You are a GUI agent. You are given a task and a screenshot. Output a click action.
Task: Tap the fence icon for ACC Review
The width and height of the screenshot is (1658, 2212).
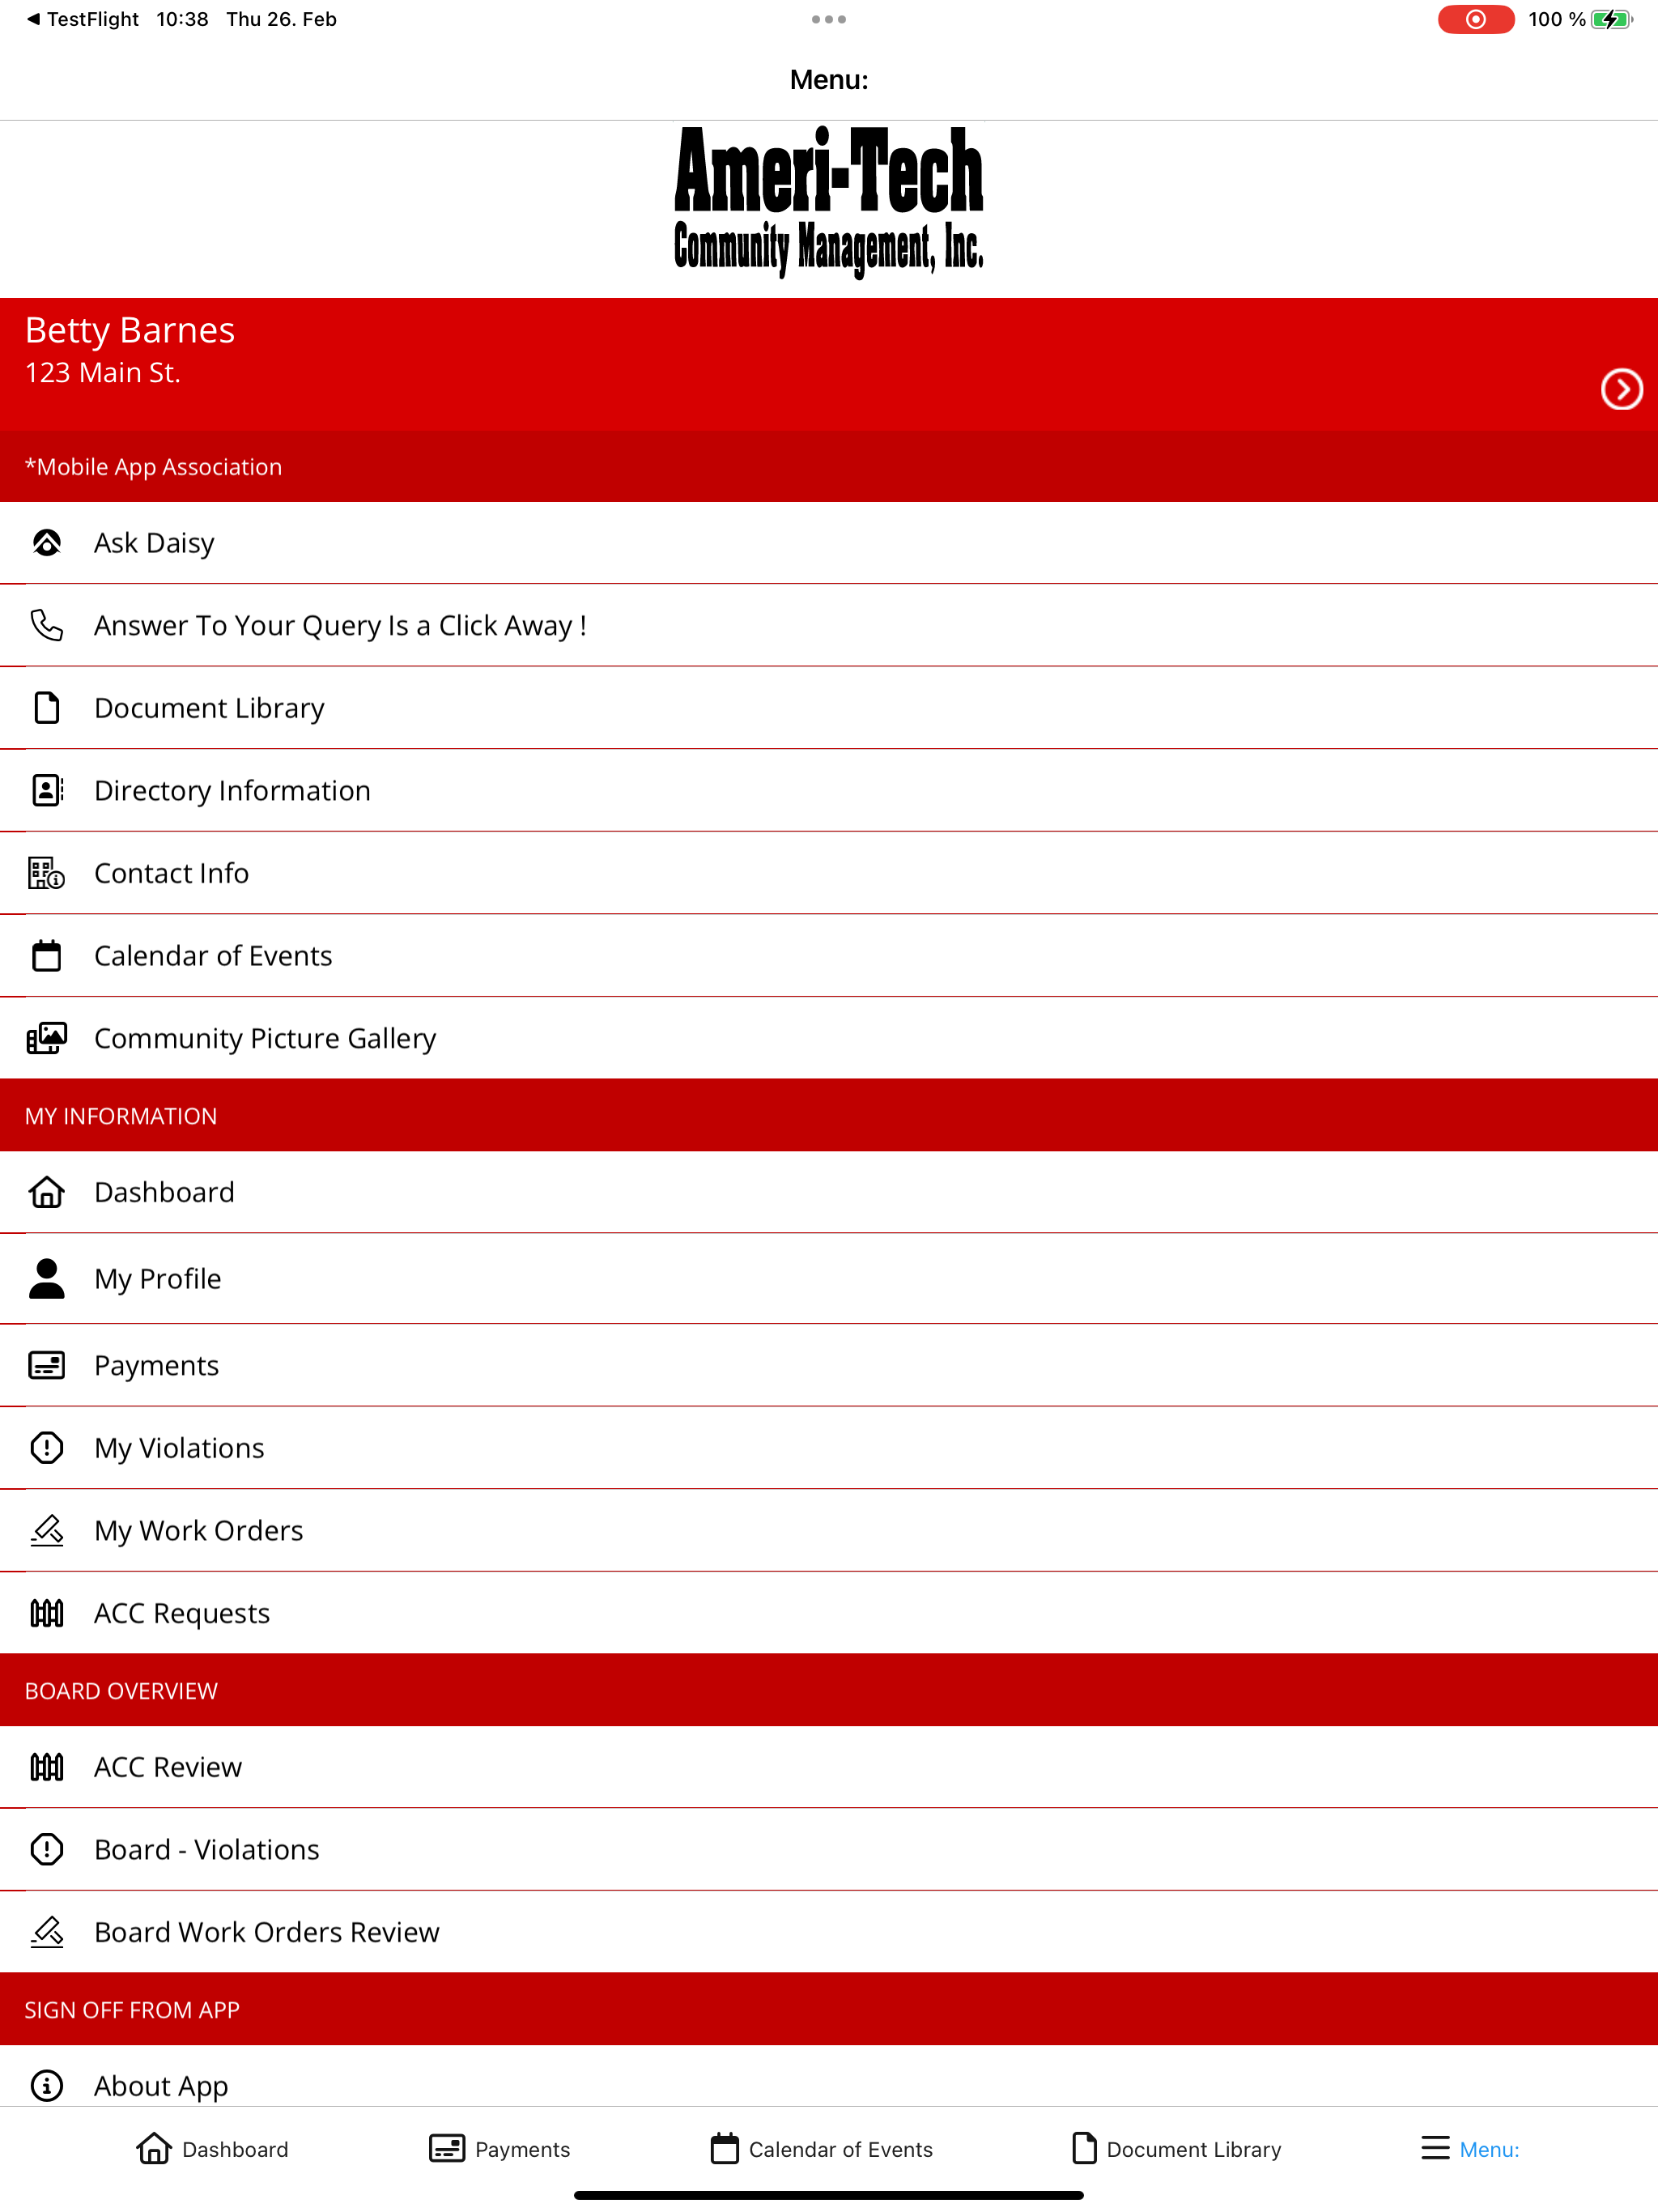tap(47, 1767)
